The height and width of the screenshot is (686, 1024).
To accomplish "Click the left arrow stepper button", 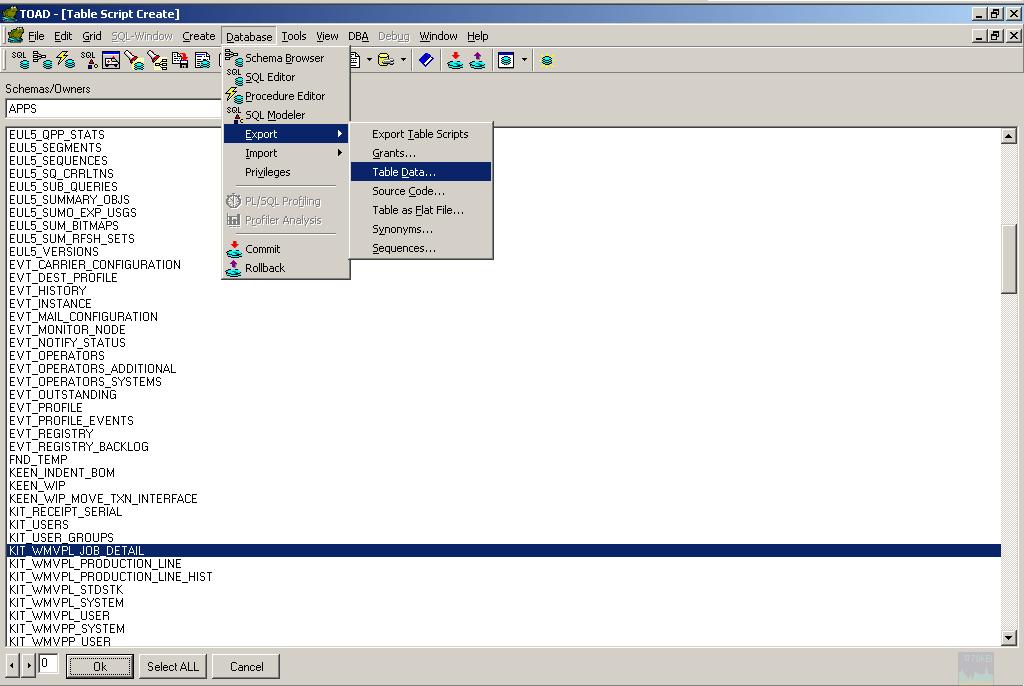I will tap(12, 665).
